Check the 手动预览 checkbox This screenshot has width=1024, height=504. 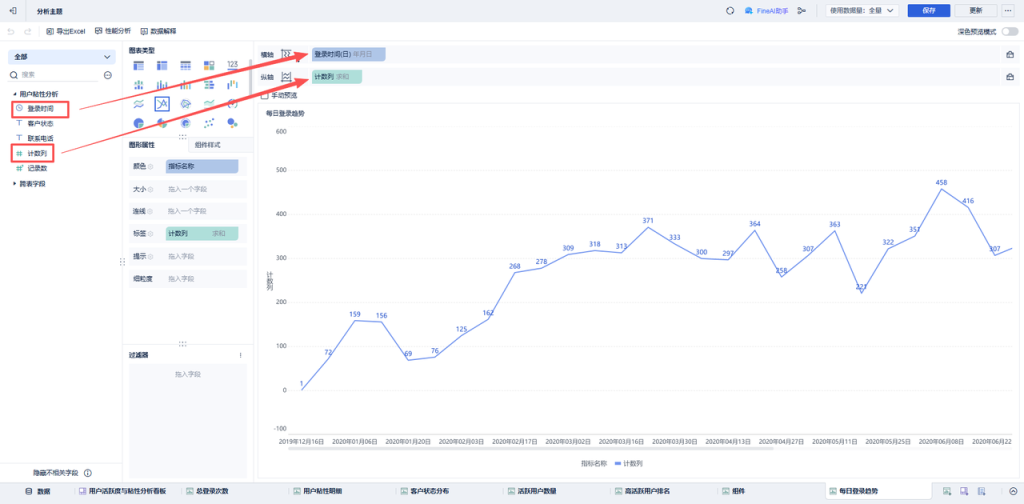(x=264, y=95)
